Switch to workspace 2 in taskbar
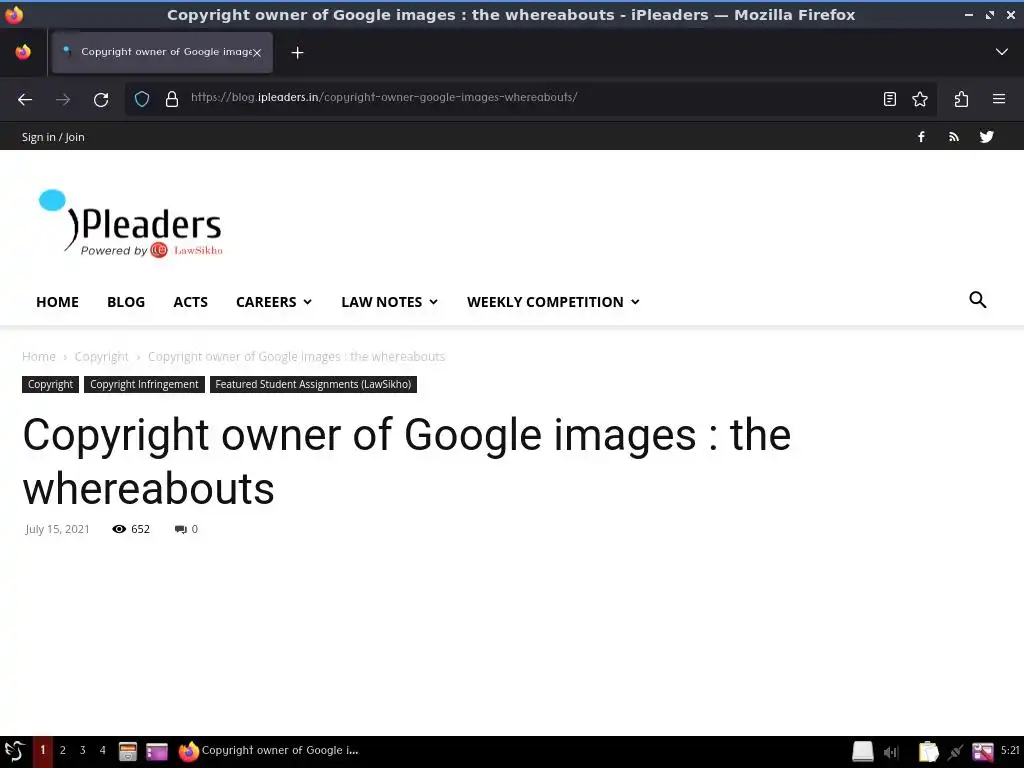 pos(63,750)
